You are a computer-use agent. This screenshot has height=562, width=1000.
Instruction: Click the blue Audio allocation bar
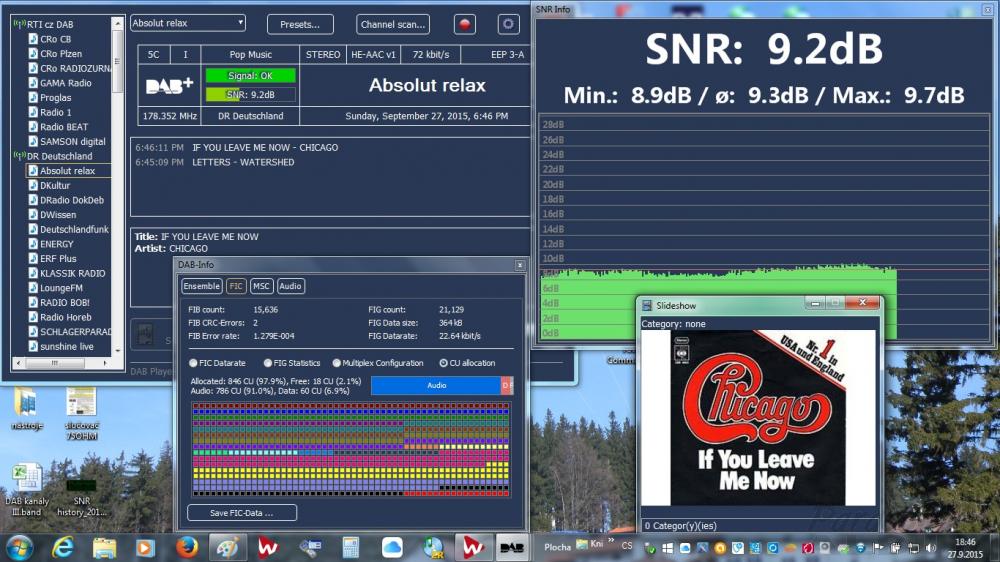[436, 385]
